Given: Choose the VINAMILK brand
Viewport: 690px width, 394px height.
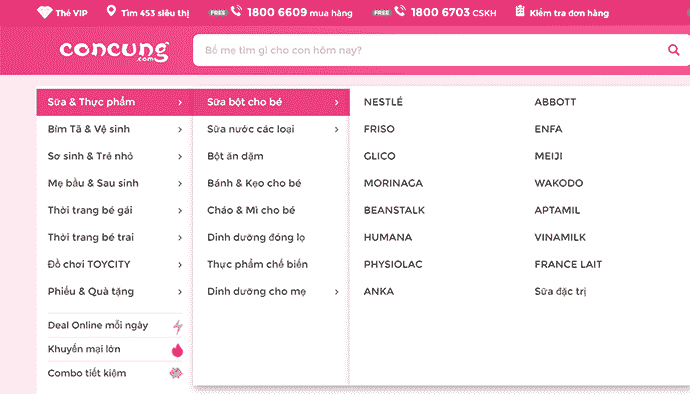Looking at the screenshot, I should (560, 237).
